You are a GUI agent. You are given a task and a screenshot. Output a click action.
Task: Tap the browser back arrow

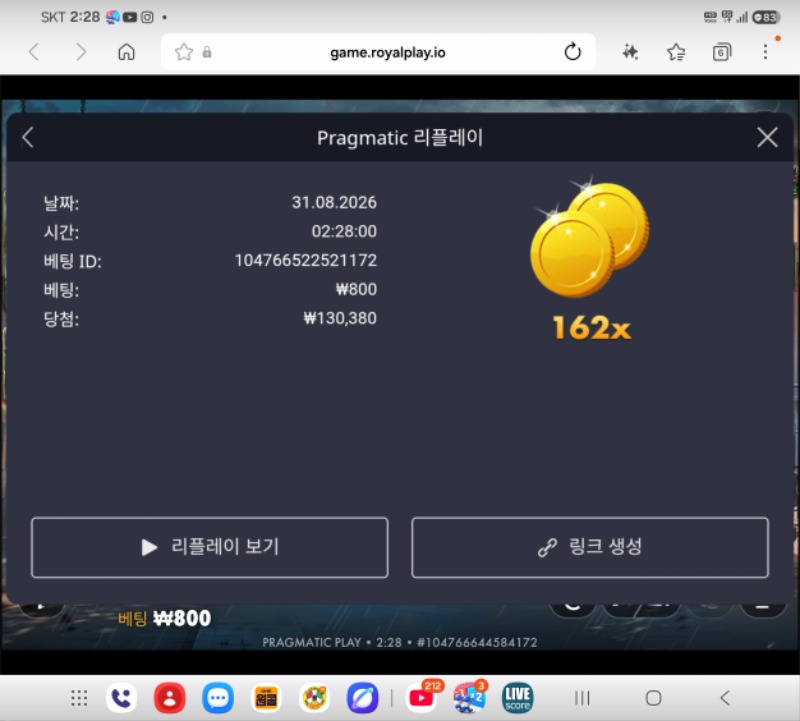point(34,52)
